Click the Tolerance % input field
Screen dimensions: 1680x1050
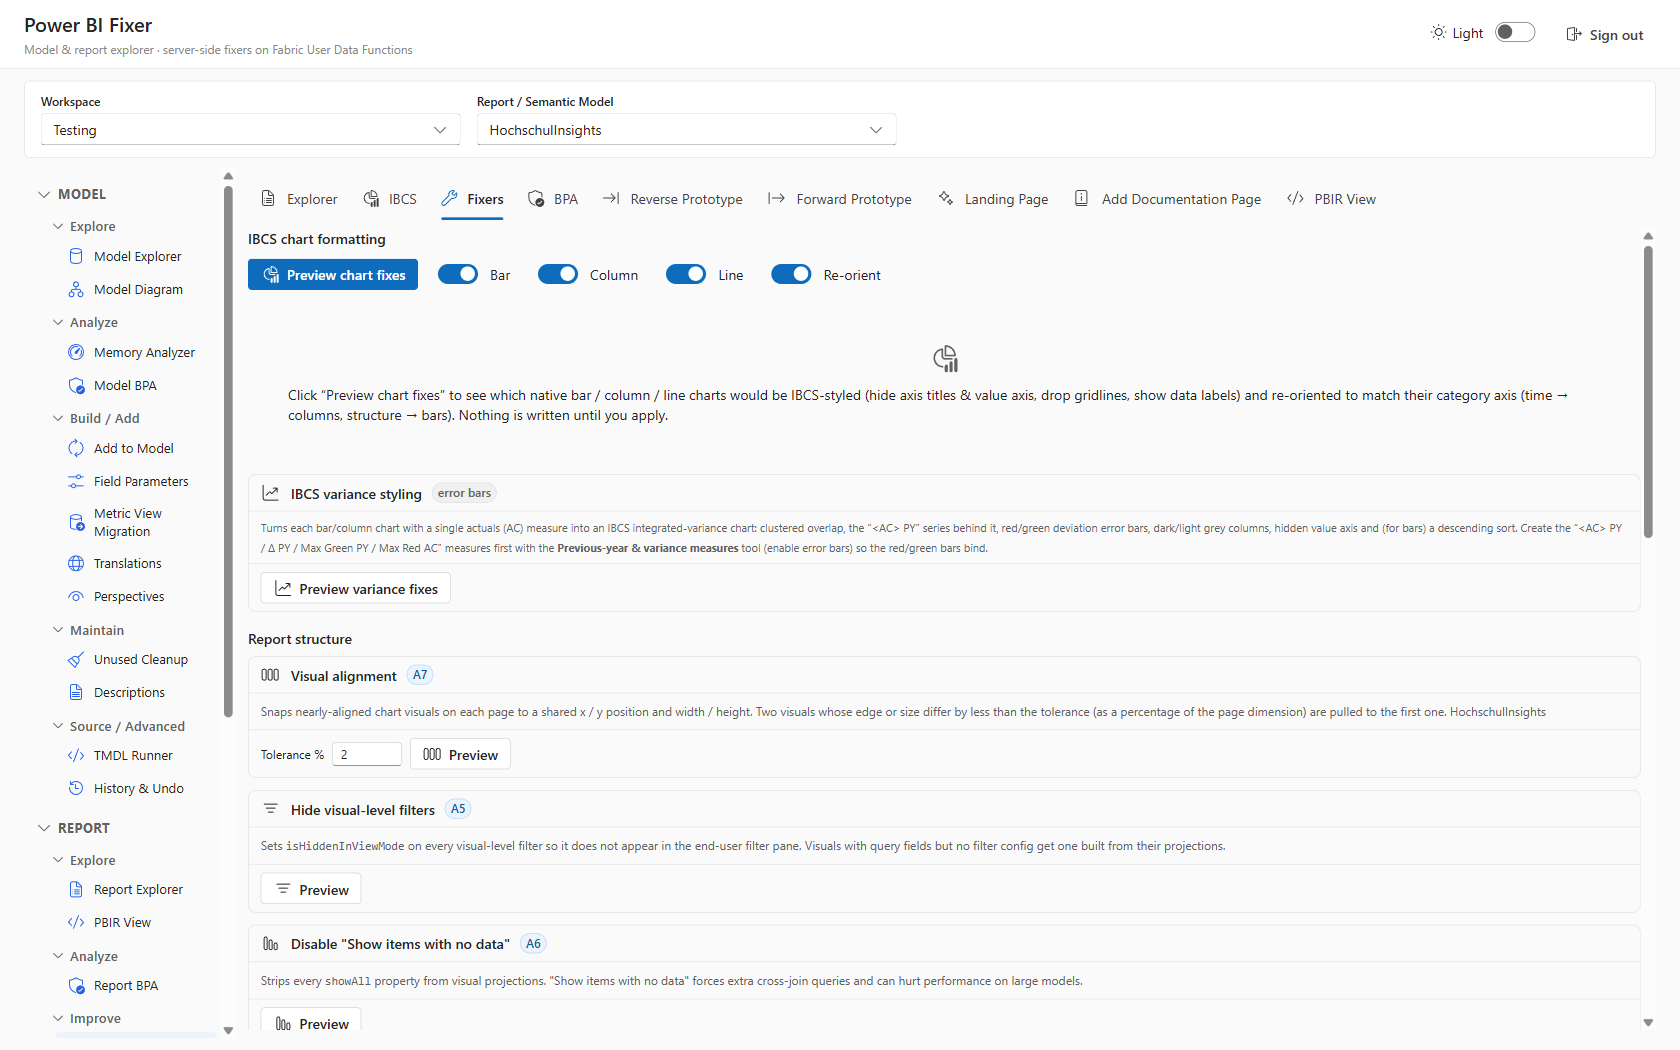[367, 754]
